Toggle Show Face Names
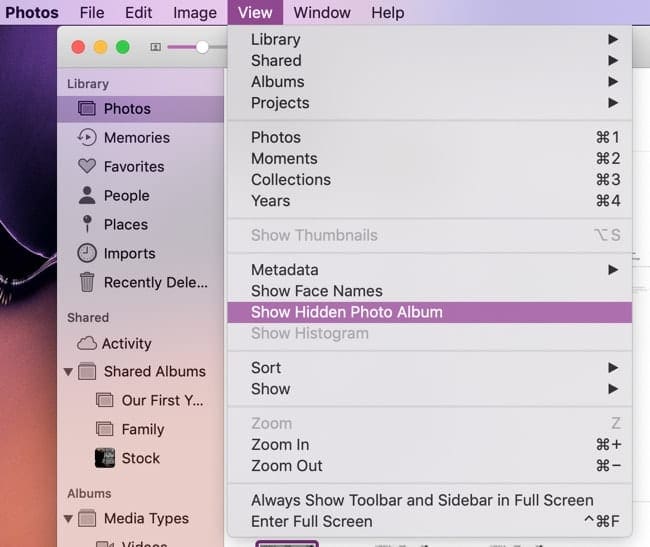The width and height of the screenshot is (650, 547). [x=429, y=291]
